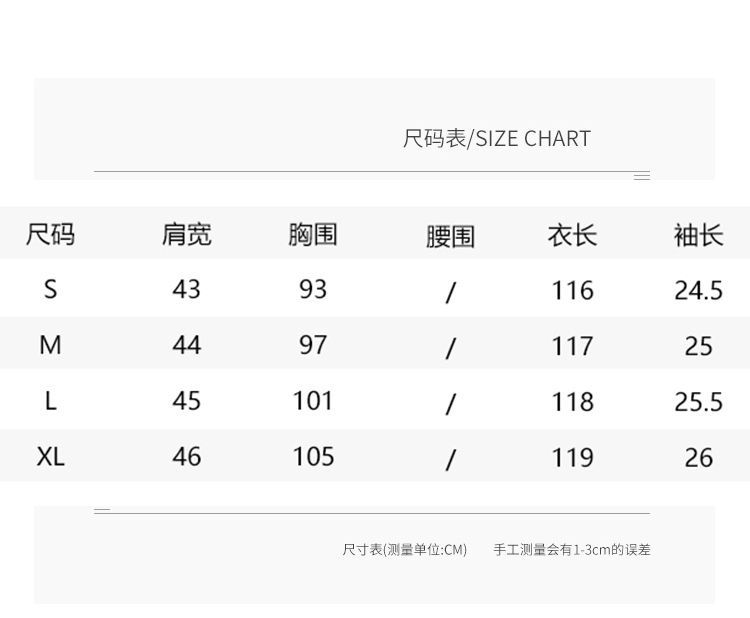Viewport: 750px width, 618px height.
Task: Click chest value 97 for size M
Action: [x=313, y=345]
